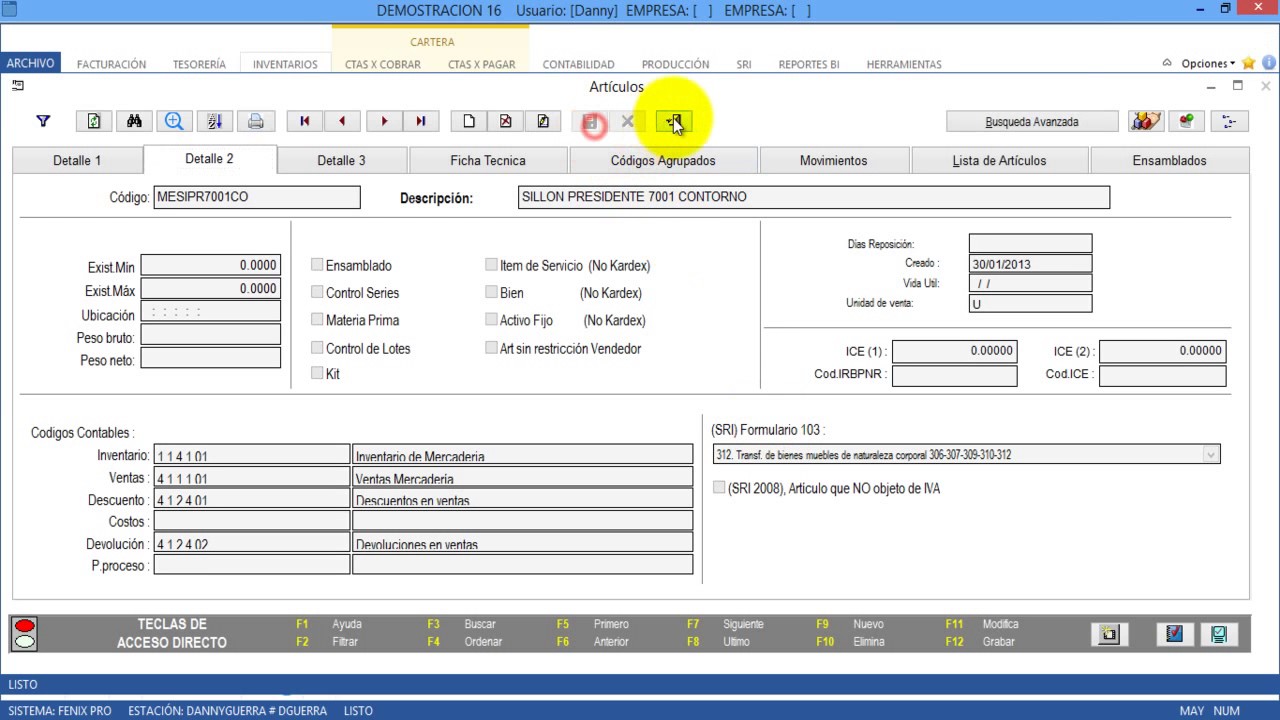Switch to the Detalle 3 tab

pos(341,160)
